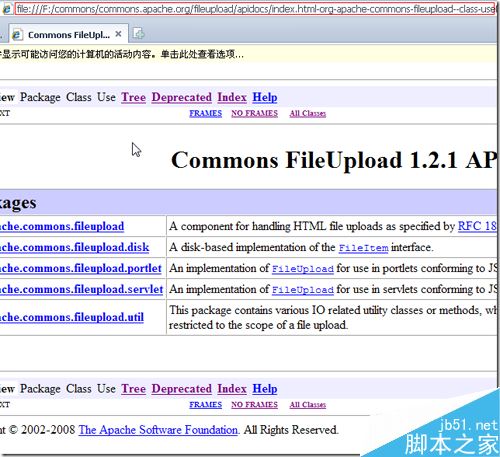This screenshot has width=500, height=457.
Task: Click 'Package' label in bottom navigation bar
Action: tap(40, 389)
